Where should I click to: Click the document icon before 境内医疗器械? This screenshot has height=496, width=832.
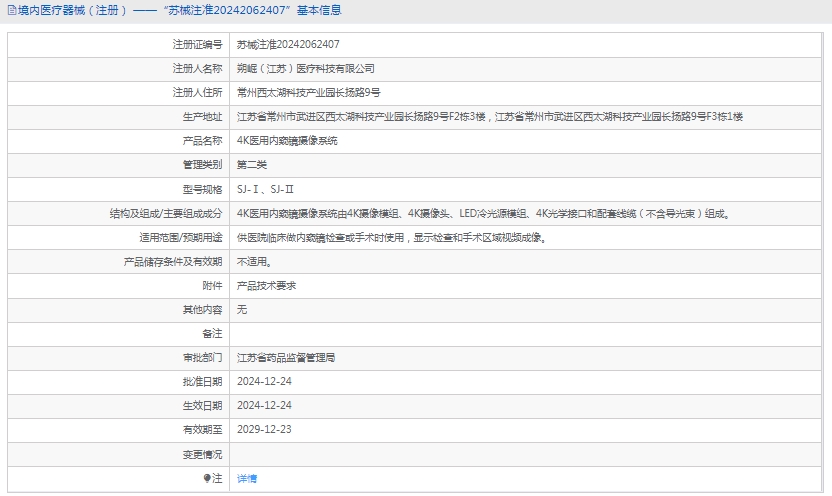[10, 11]
